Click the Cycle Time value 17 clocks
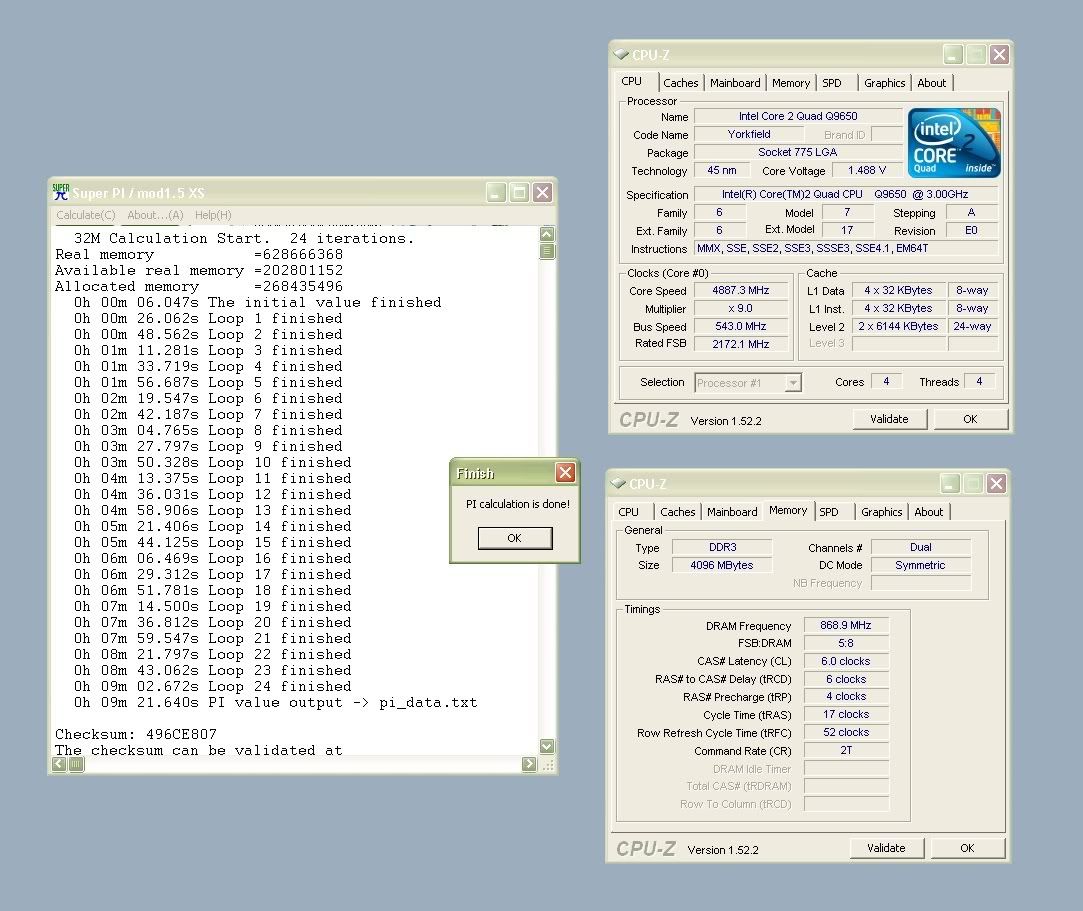Viewport: 1083px width, 911px height. point(846,714)
